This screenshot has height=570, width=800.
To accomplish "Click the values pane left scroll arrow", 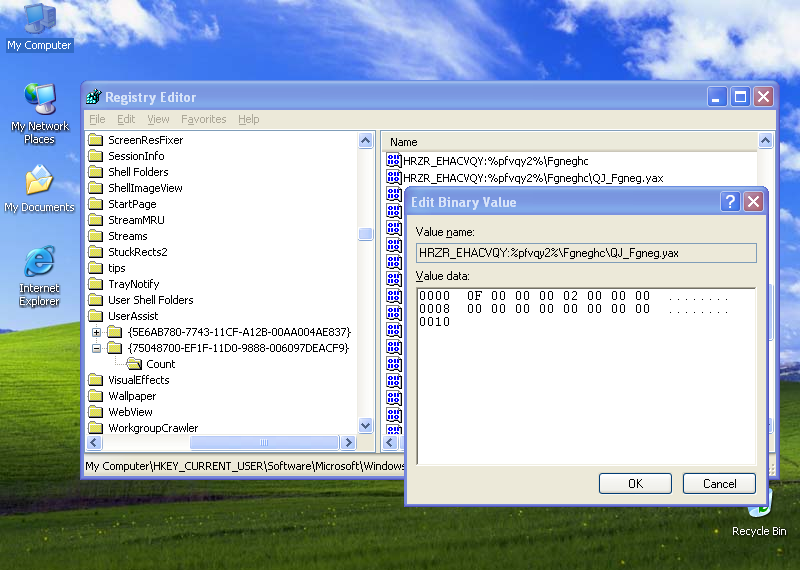I will (x=390, y=442).
